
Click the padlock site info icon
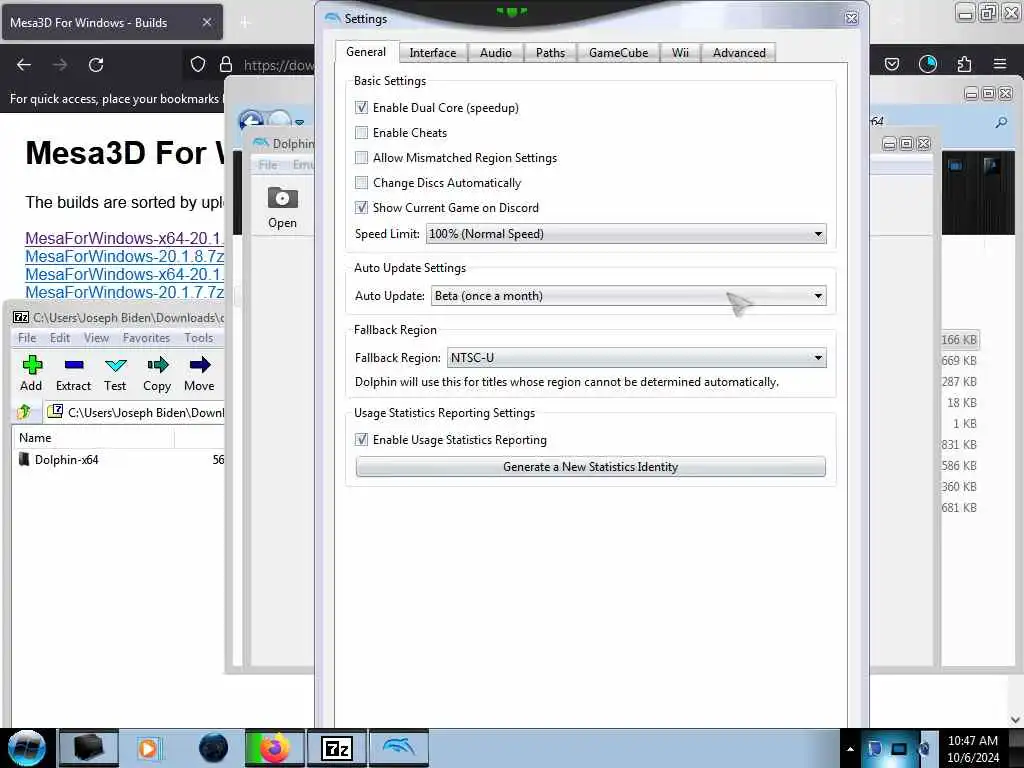(226, 64)
